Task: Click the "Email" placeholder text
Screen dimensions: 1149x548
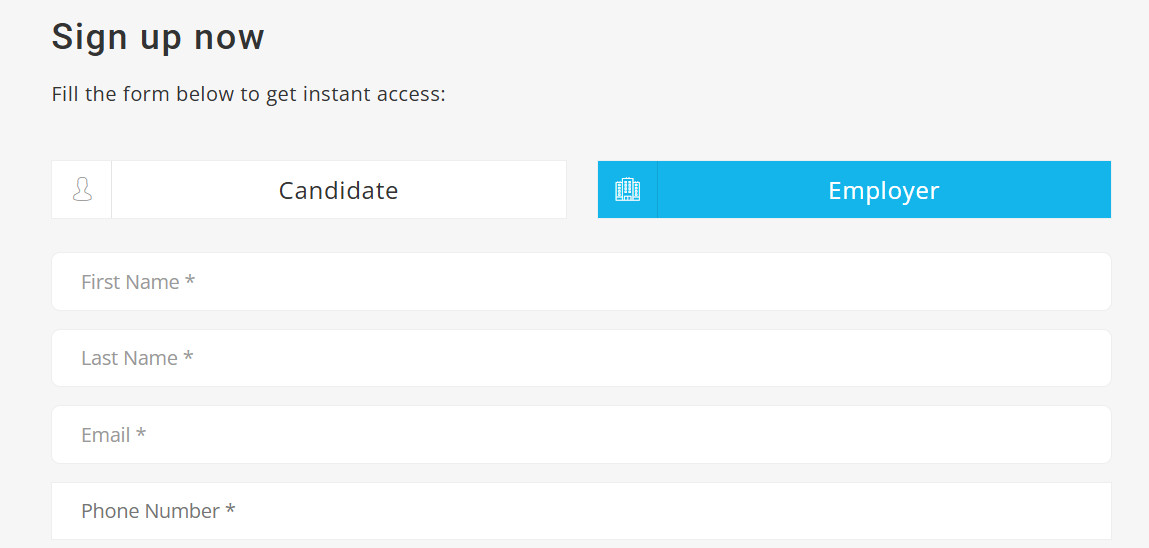Action: point(106,435)
